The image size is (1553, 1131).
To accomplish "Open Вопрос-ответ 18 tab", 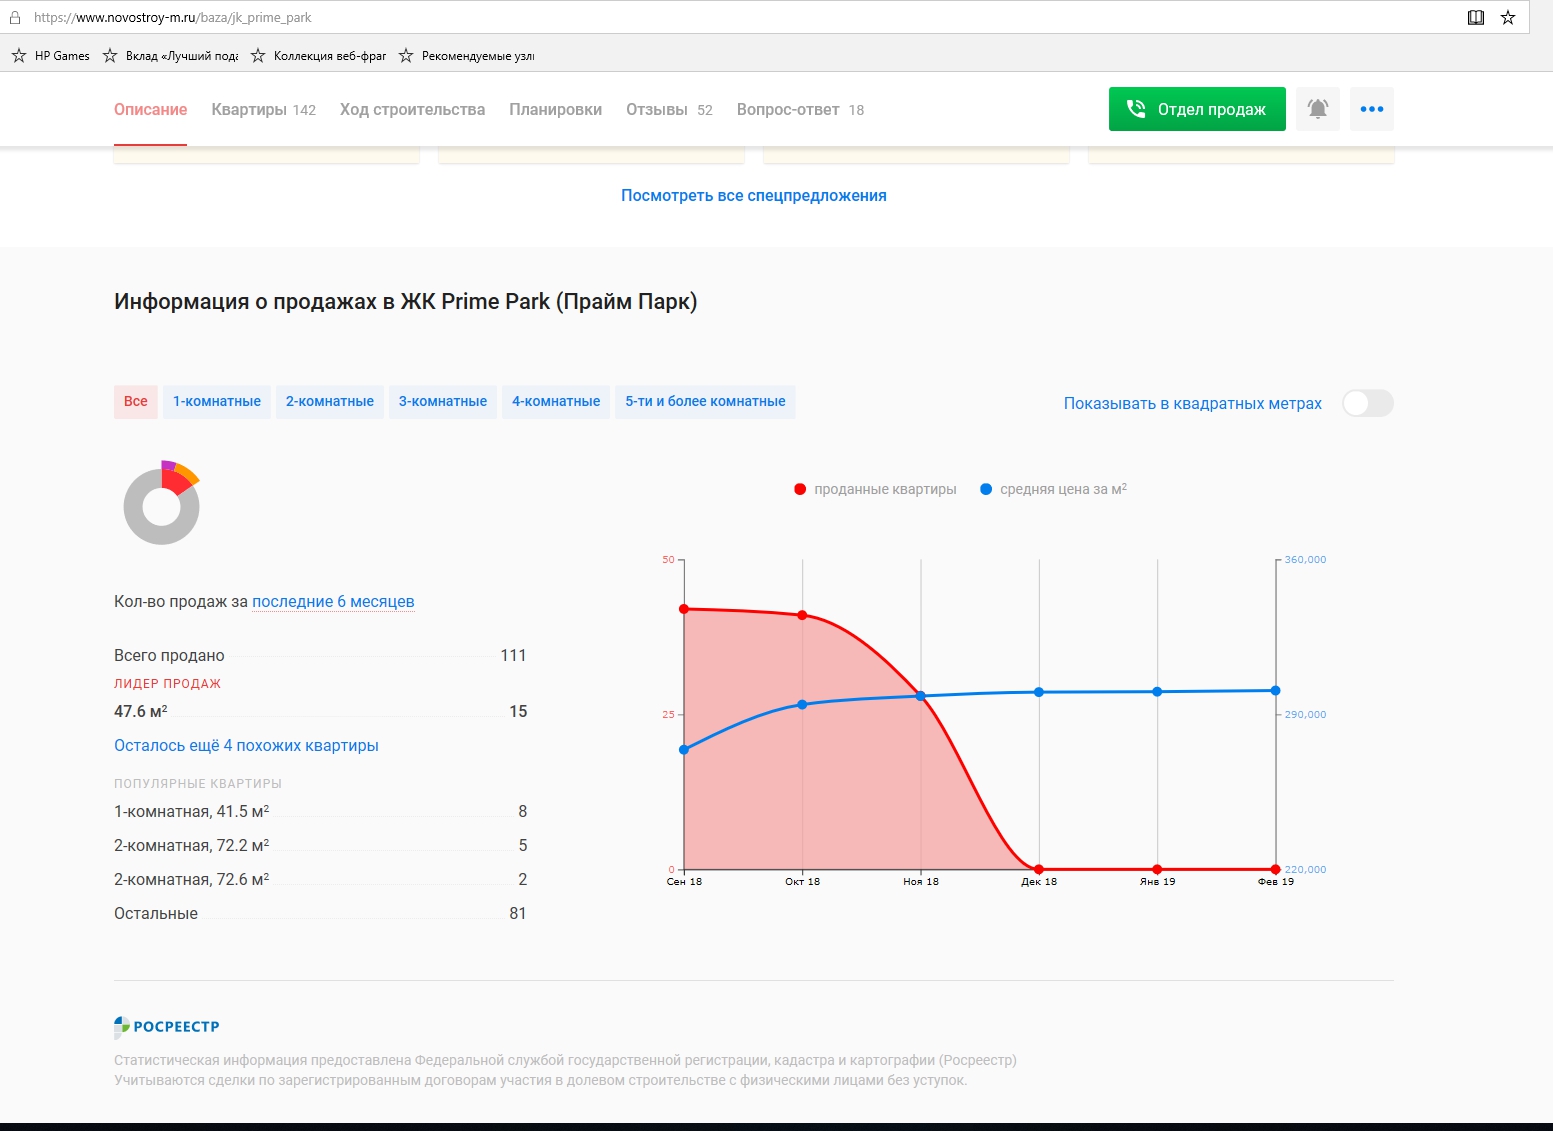I will [800, 110].
